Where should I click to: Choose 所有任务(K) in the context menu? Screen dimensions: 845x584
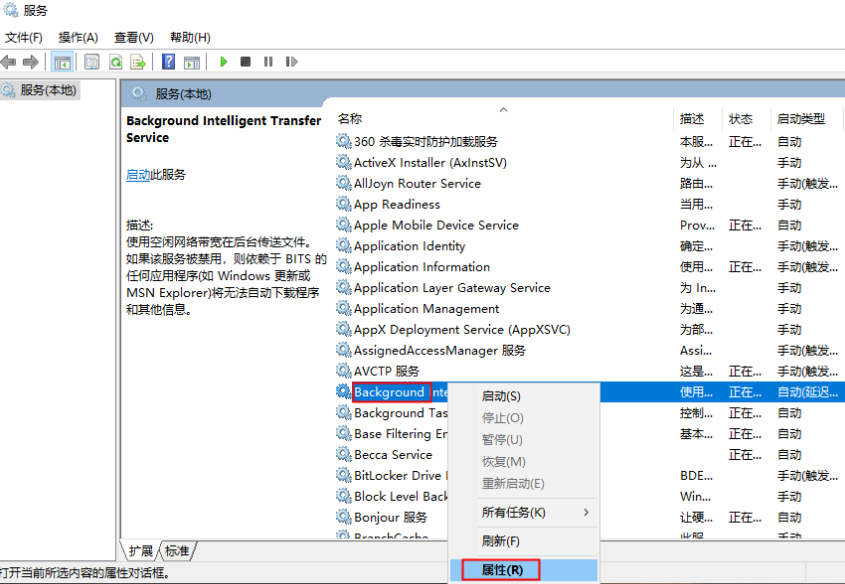[514, 512]
